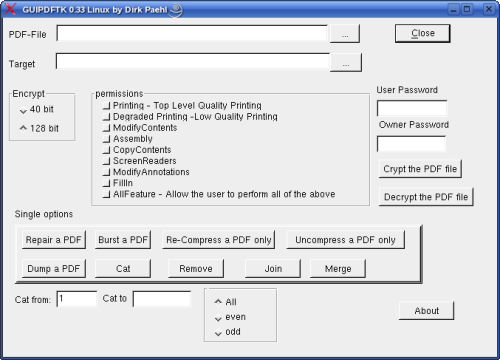Viewport: 500px width, 360px height.
Task: Click the Merge button
Action: tap(338, 269)
